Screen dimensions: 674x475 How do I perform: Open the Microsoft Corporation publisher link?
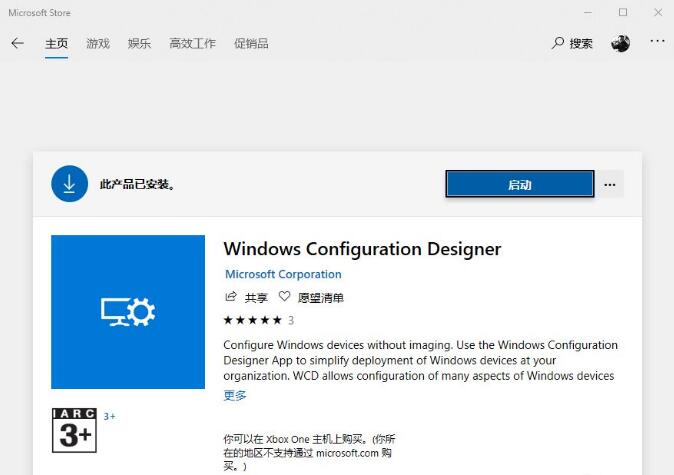(283, 274)
